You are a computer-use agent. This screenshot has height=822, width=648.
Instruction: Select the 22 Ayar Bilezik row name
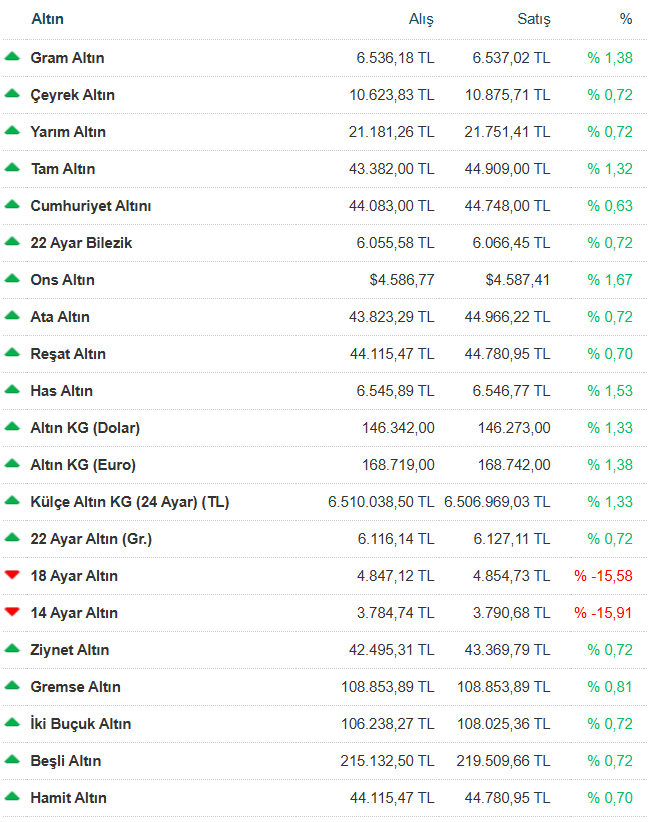[81, 243]
